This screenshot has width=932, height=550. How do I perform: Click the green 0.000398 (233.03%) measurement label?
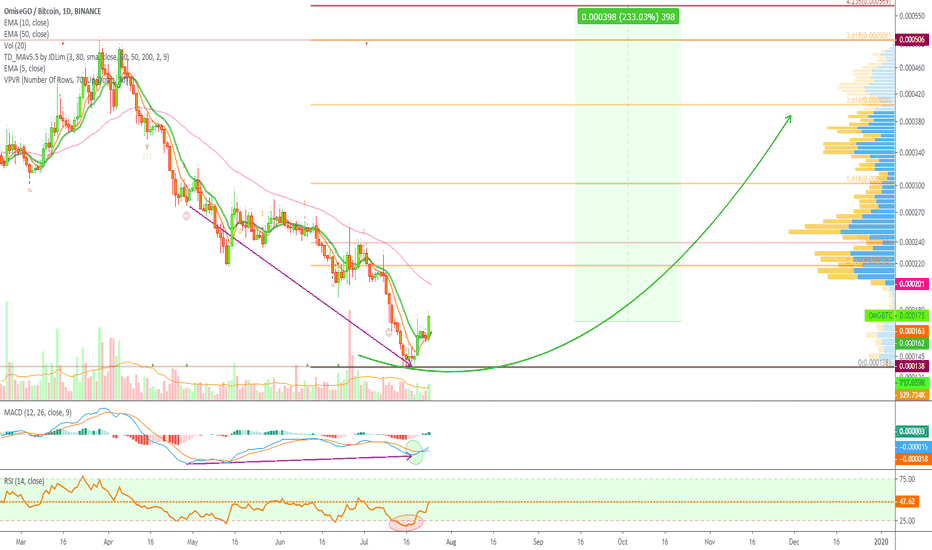(x=628, y=17)
